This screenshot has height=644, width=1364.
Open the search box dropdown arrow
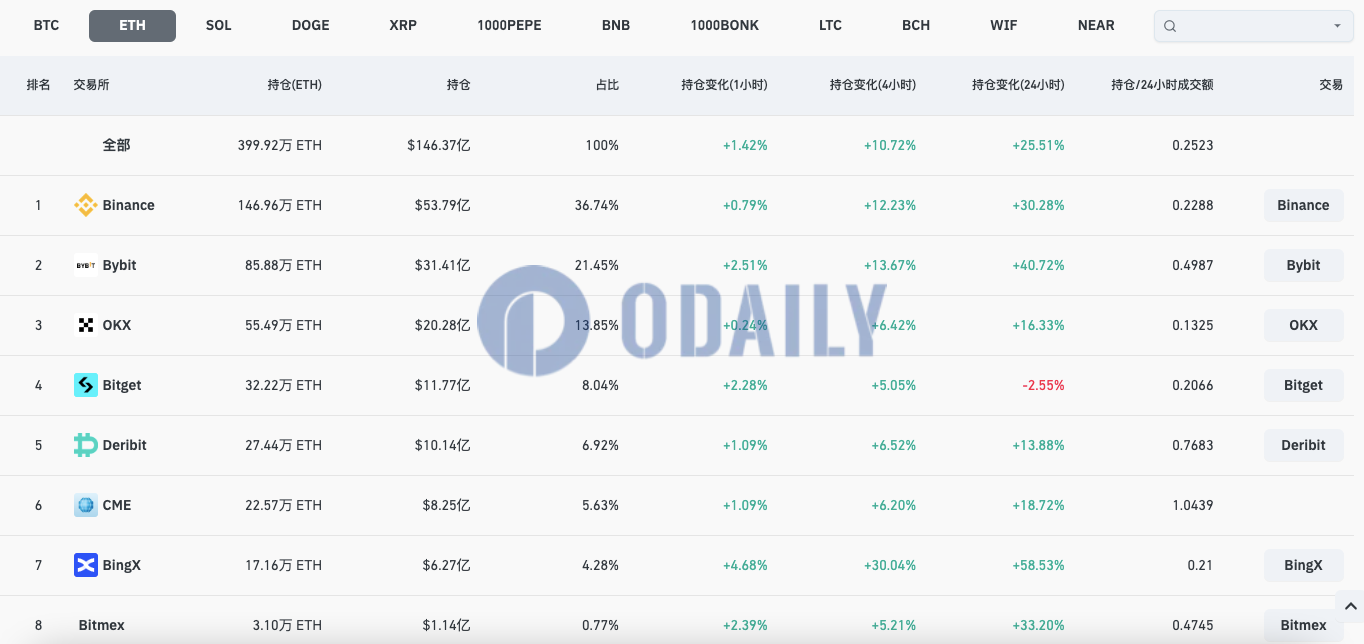[1338, 27]
